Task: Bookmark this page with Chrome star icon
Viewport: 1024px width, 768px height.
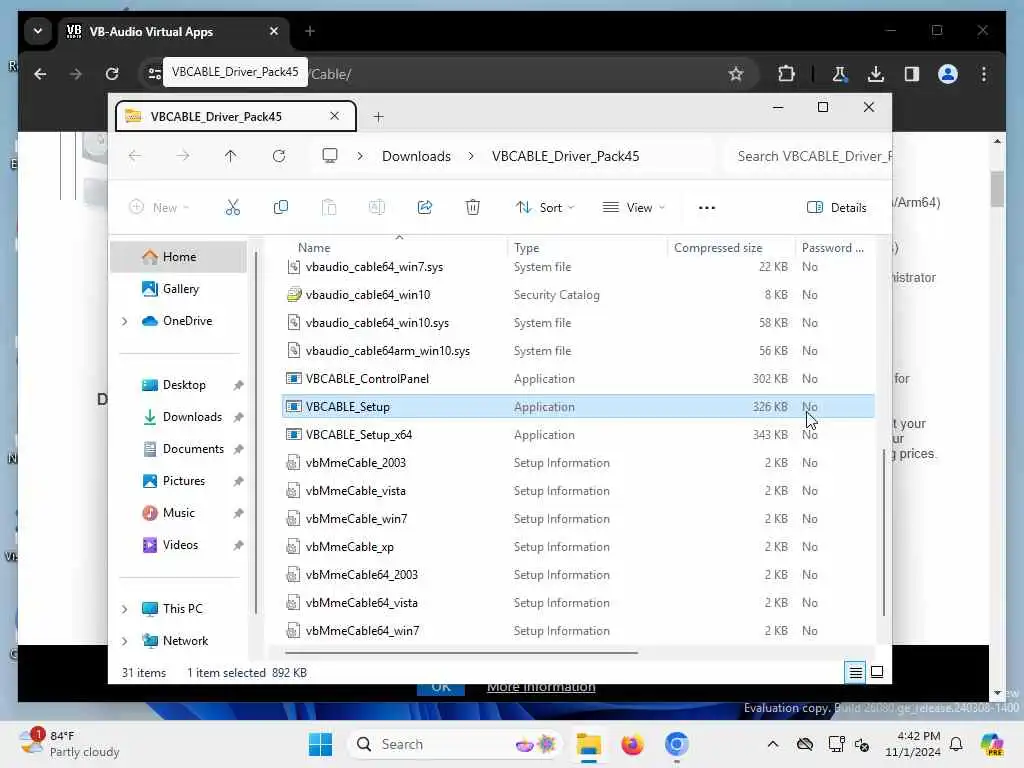Action: tap(736, 74)
